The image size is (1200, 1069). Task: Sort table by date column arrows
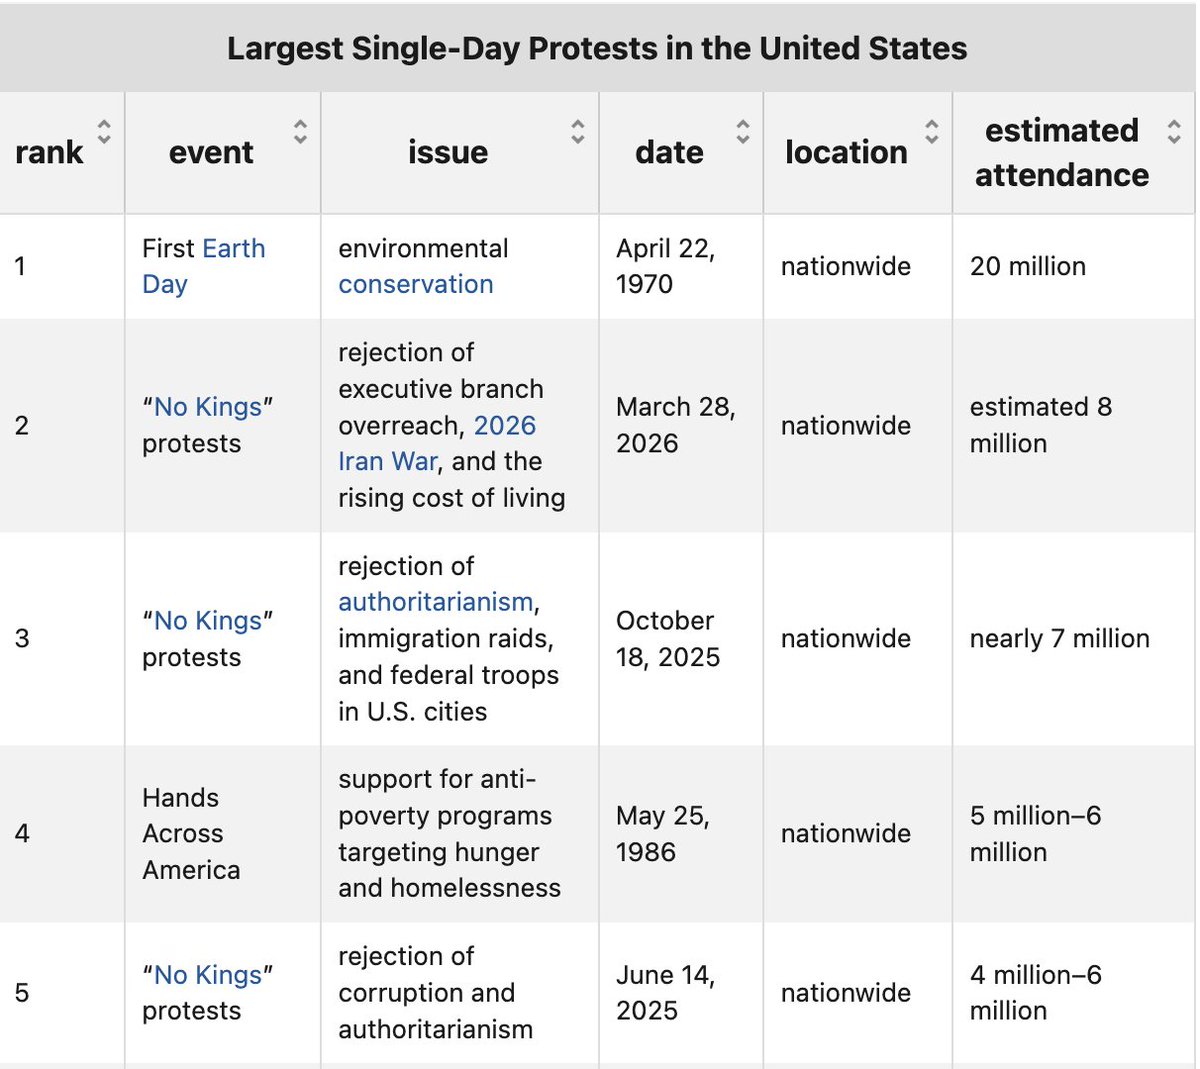coord(743,131)
